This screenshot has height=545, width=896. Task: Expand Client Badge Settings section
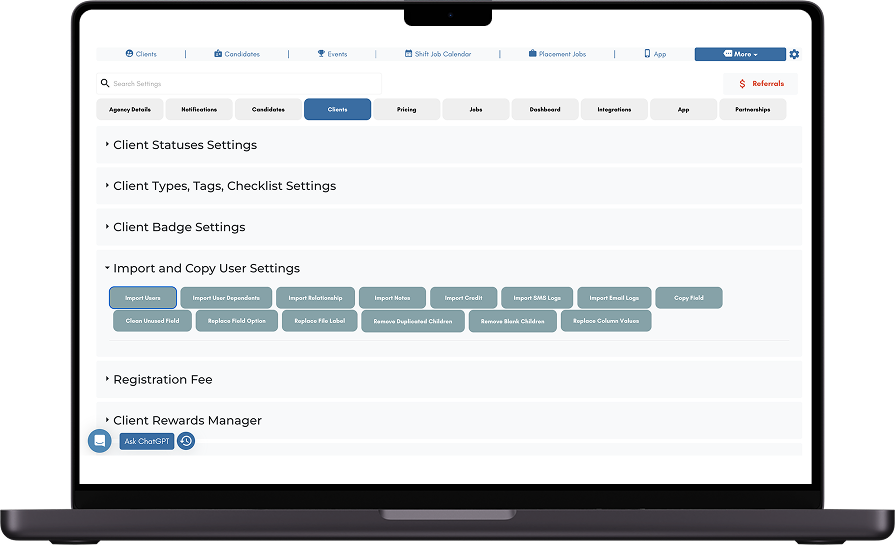point(449,227)
